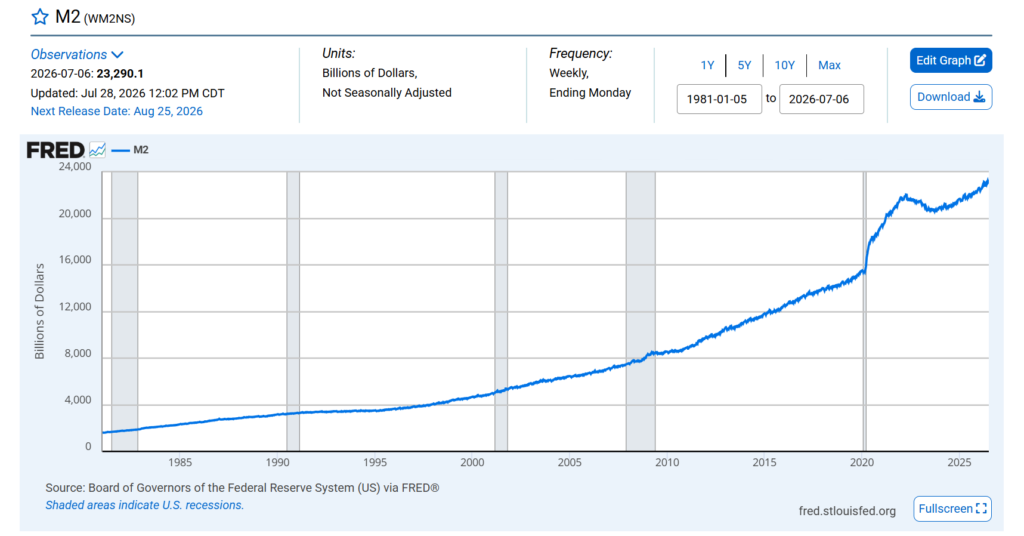
Task: Expand the Observations chevron
Action: coord(117,55)
